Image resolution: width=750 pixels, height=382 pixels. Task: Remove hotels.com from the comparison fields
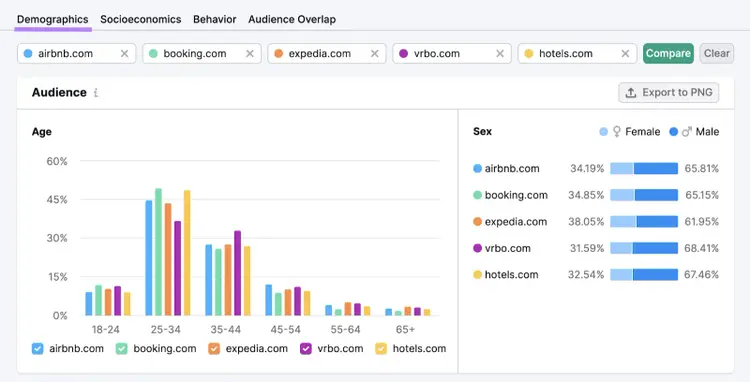point(625,54)
